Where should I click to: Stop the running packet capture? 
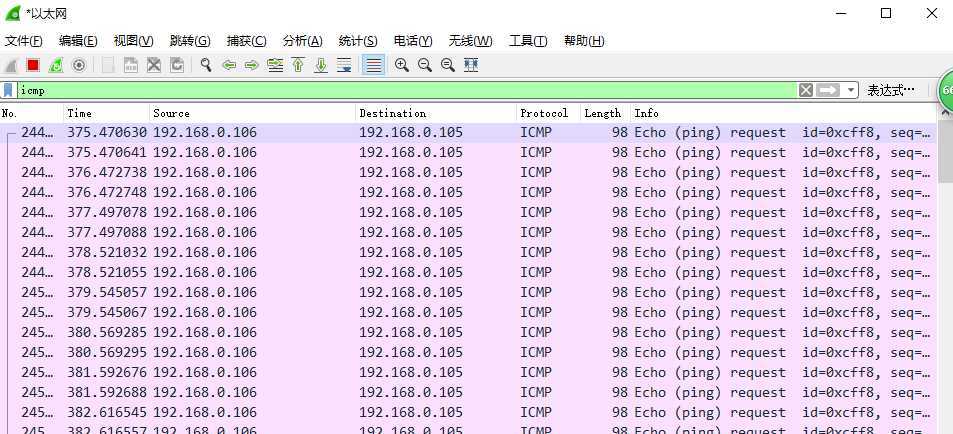click(x=33, y=65)
